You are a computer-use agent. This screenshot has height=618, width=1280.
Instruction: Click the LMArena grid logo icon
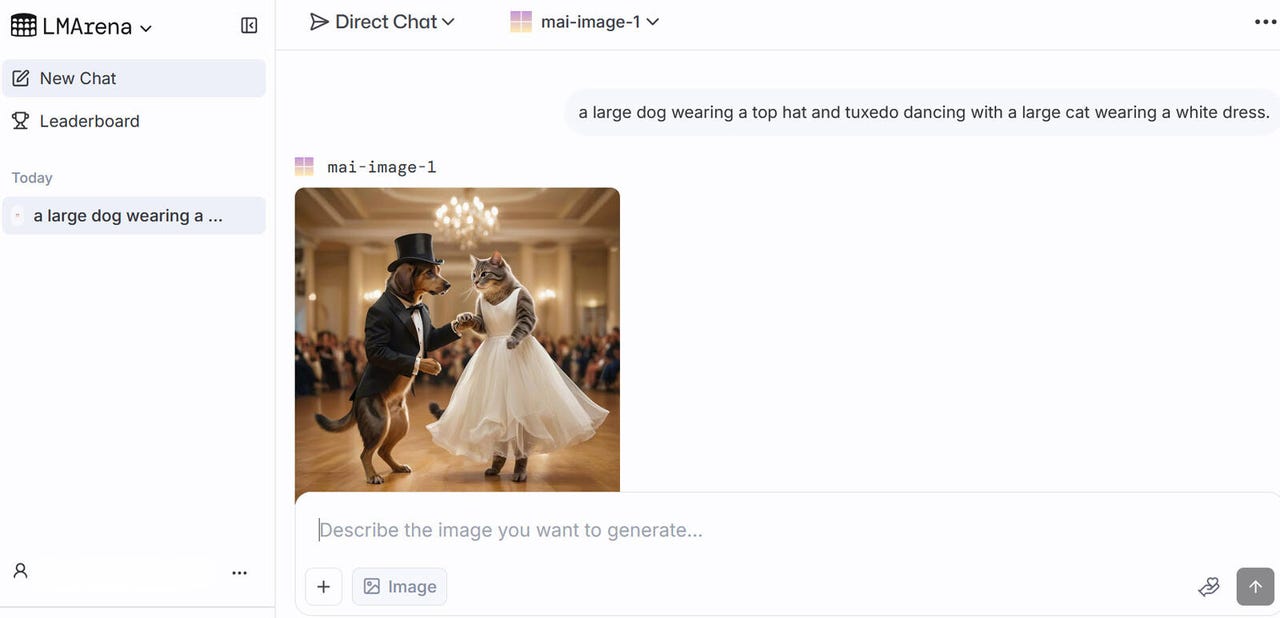(x=23, y=25)
